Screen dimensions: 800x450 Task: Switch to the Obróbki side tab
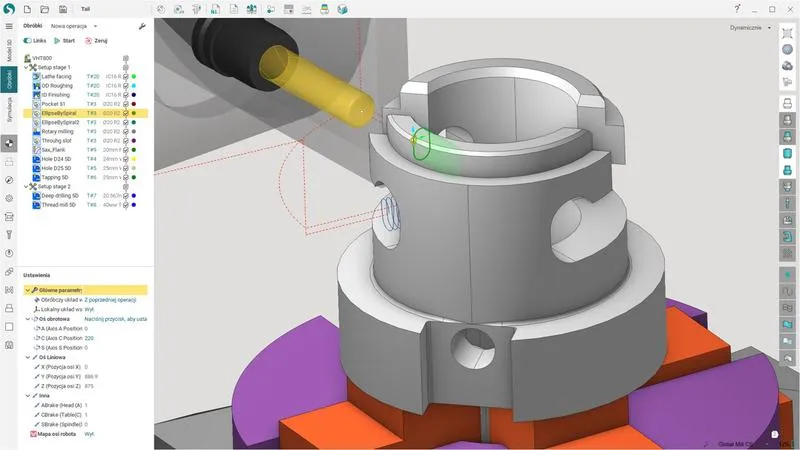[x=9, y=79]
